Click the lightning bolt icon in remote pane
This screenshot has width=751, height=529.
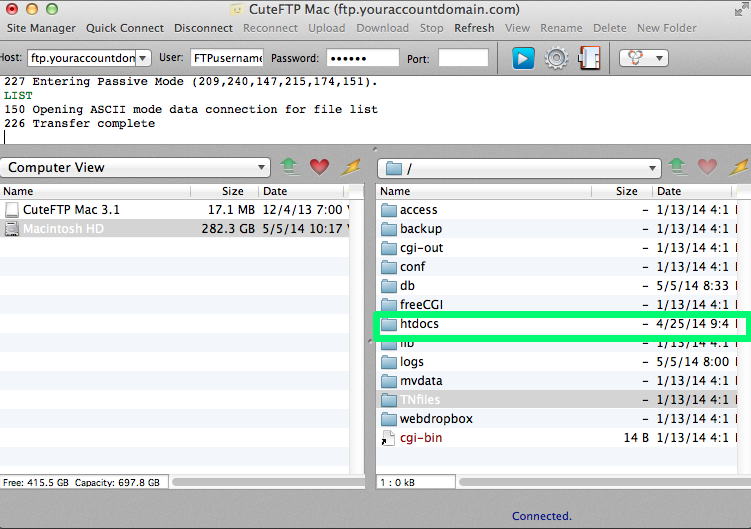(740, 167)
